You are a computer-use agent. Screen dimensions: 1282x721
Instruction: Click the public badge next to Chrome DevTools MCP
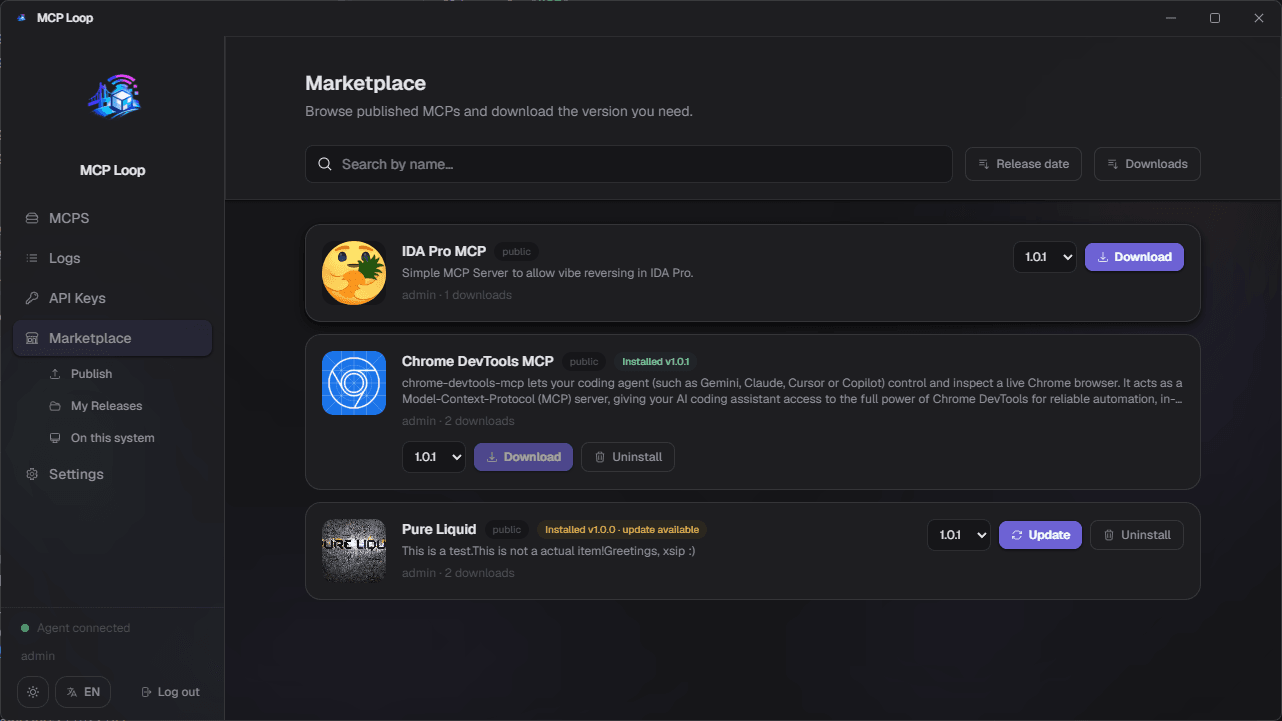coord(584,362)
